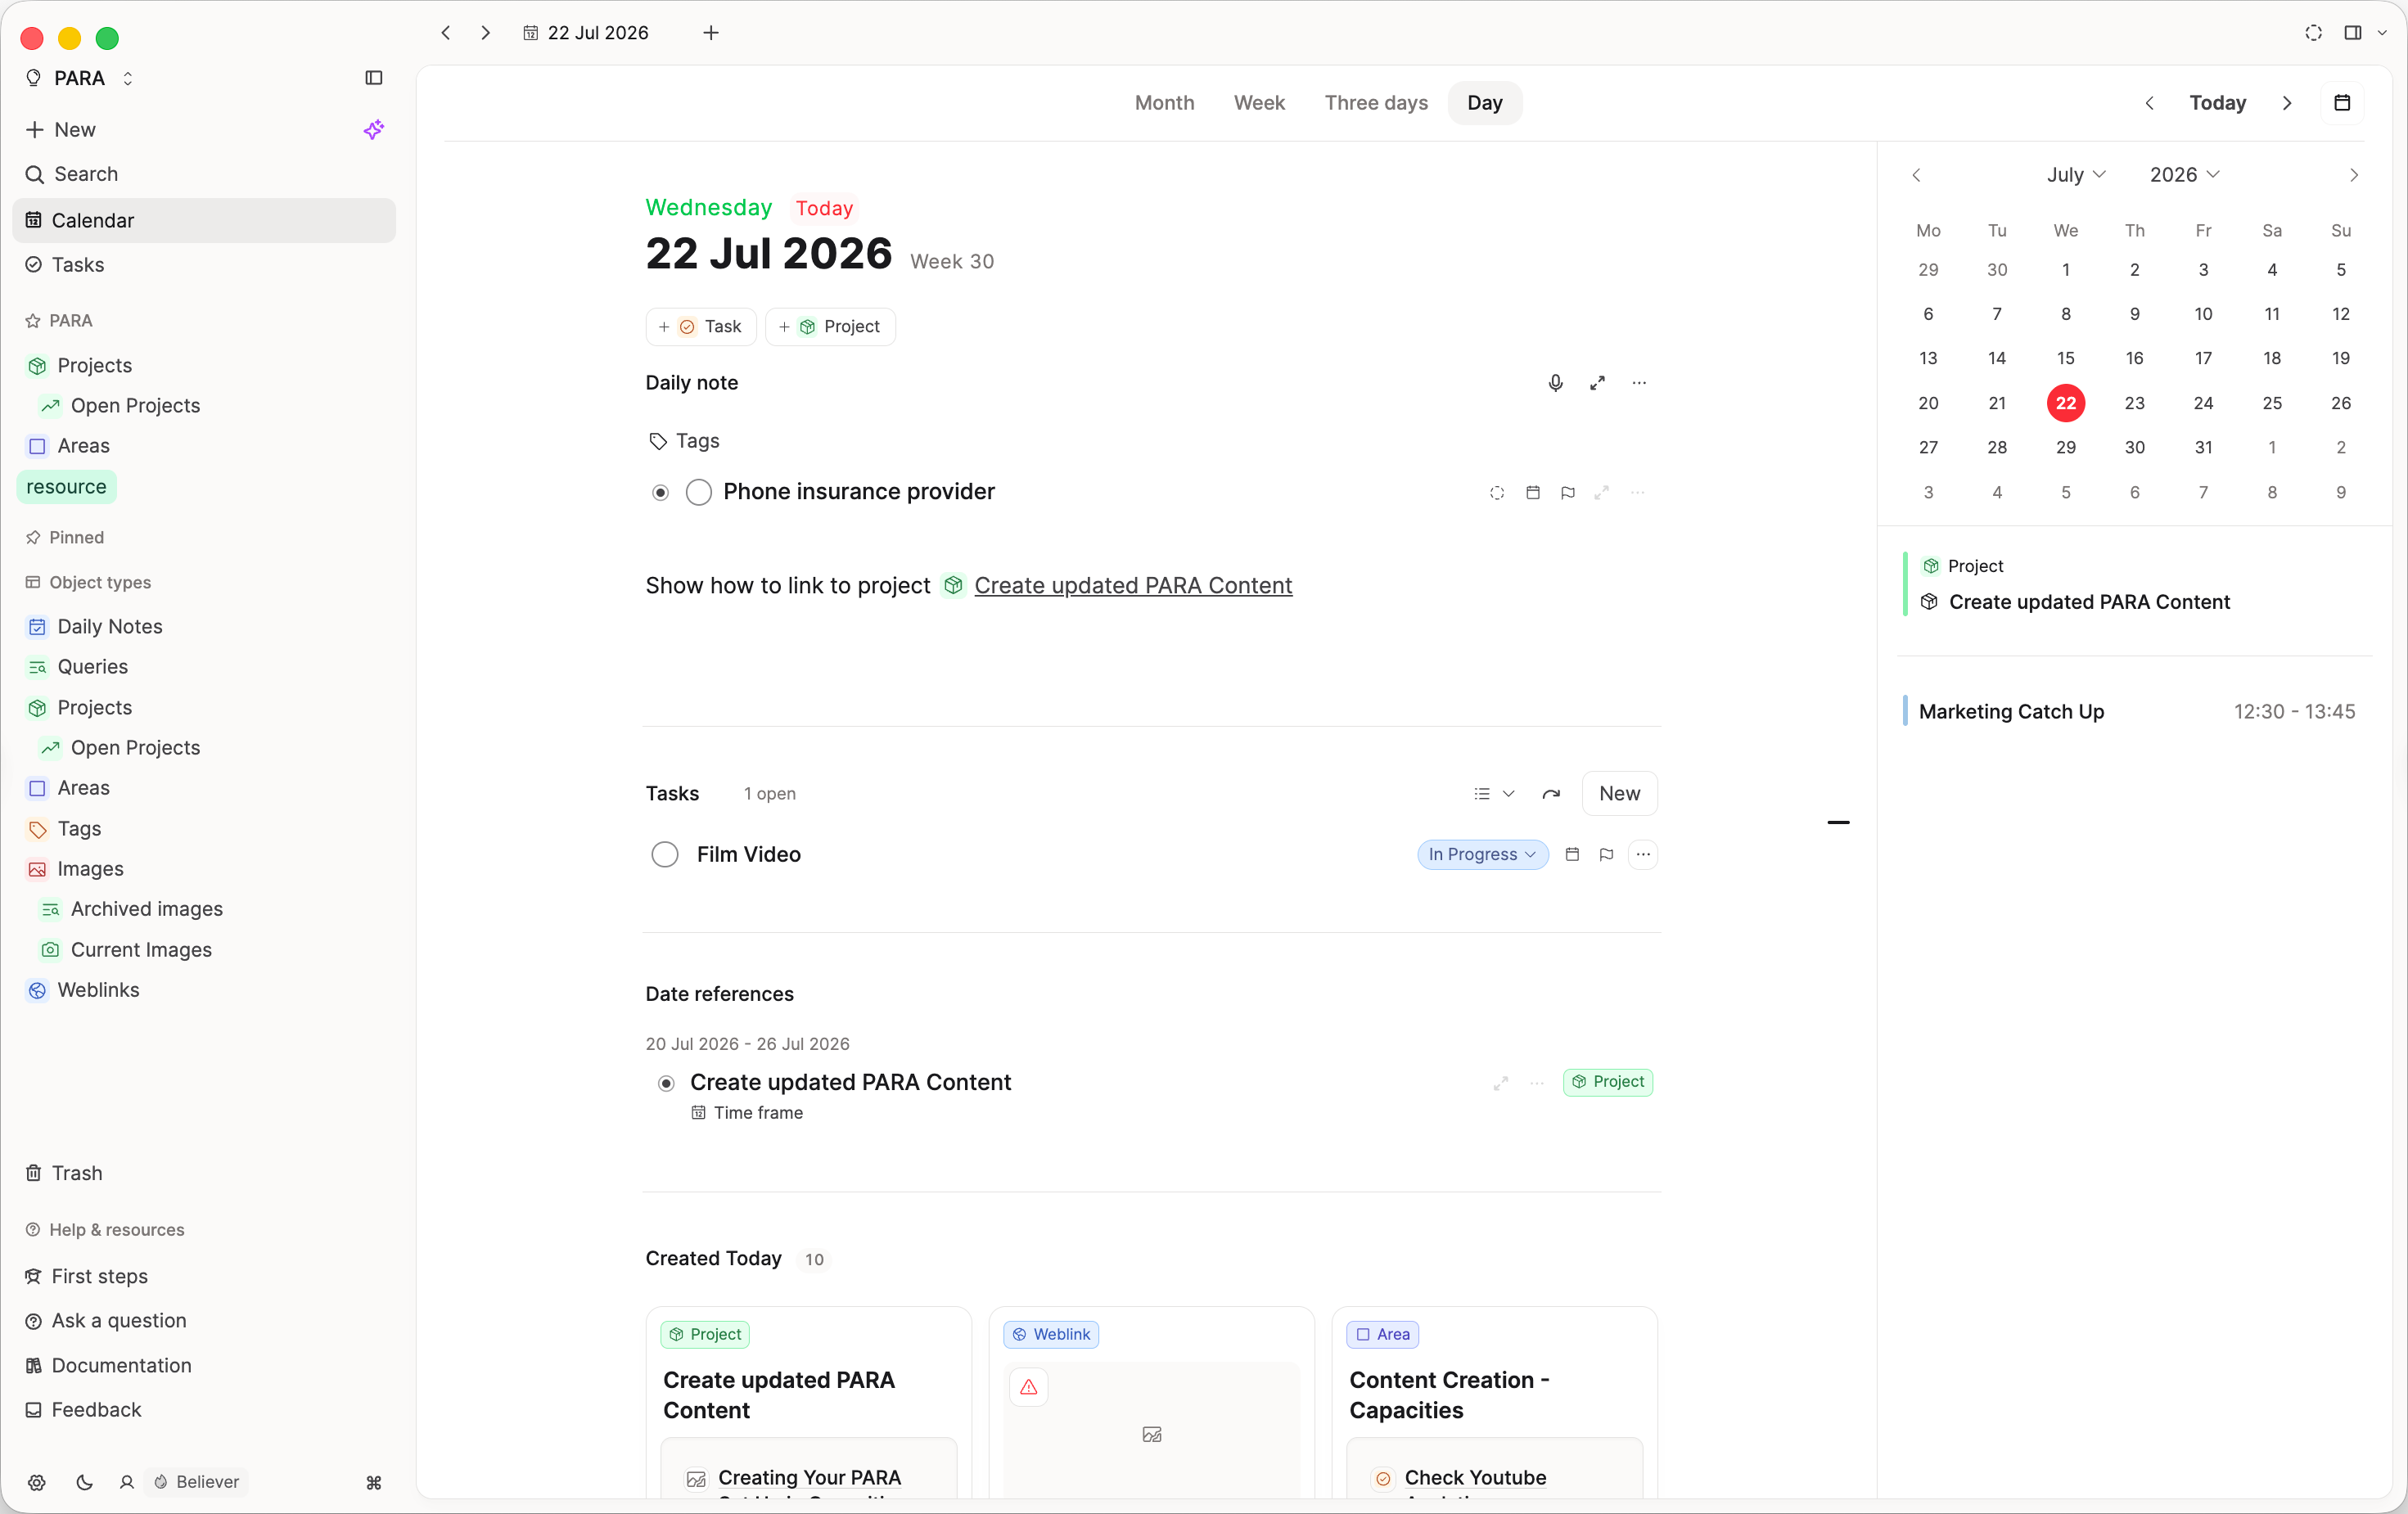
Task: Open Content Creation - Capacities area card
Action: point(1494,1402)
